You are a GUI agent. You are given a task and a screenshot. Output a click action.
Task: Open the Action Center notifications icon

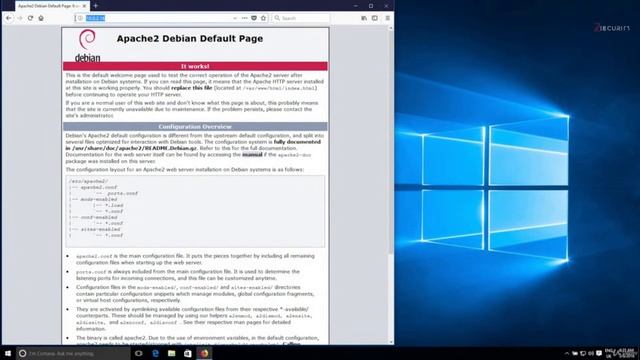coord(599,353)
